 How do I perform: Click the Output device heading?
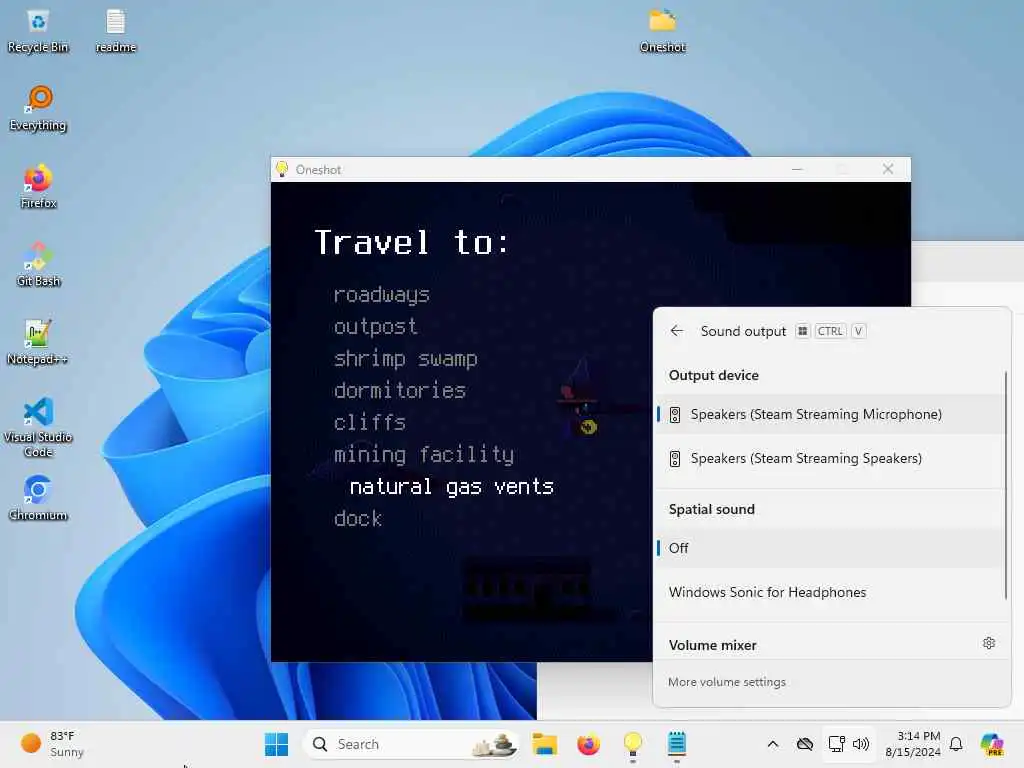click(x=714, y=376)
